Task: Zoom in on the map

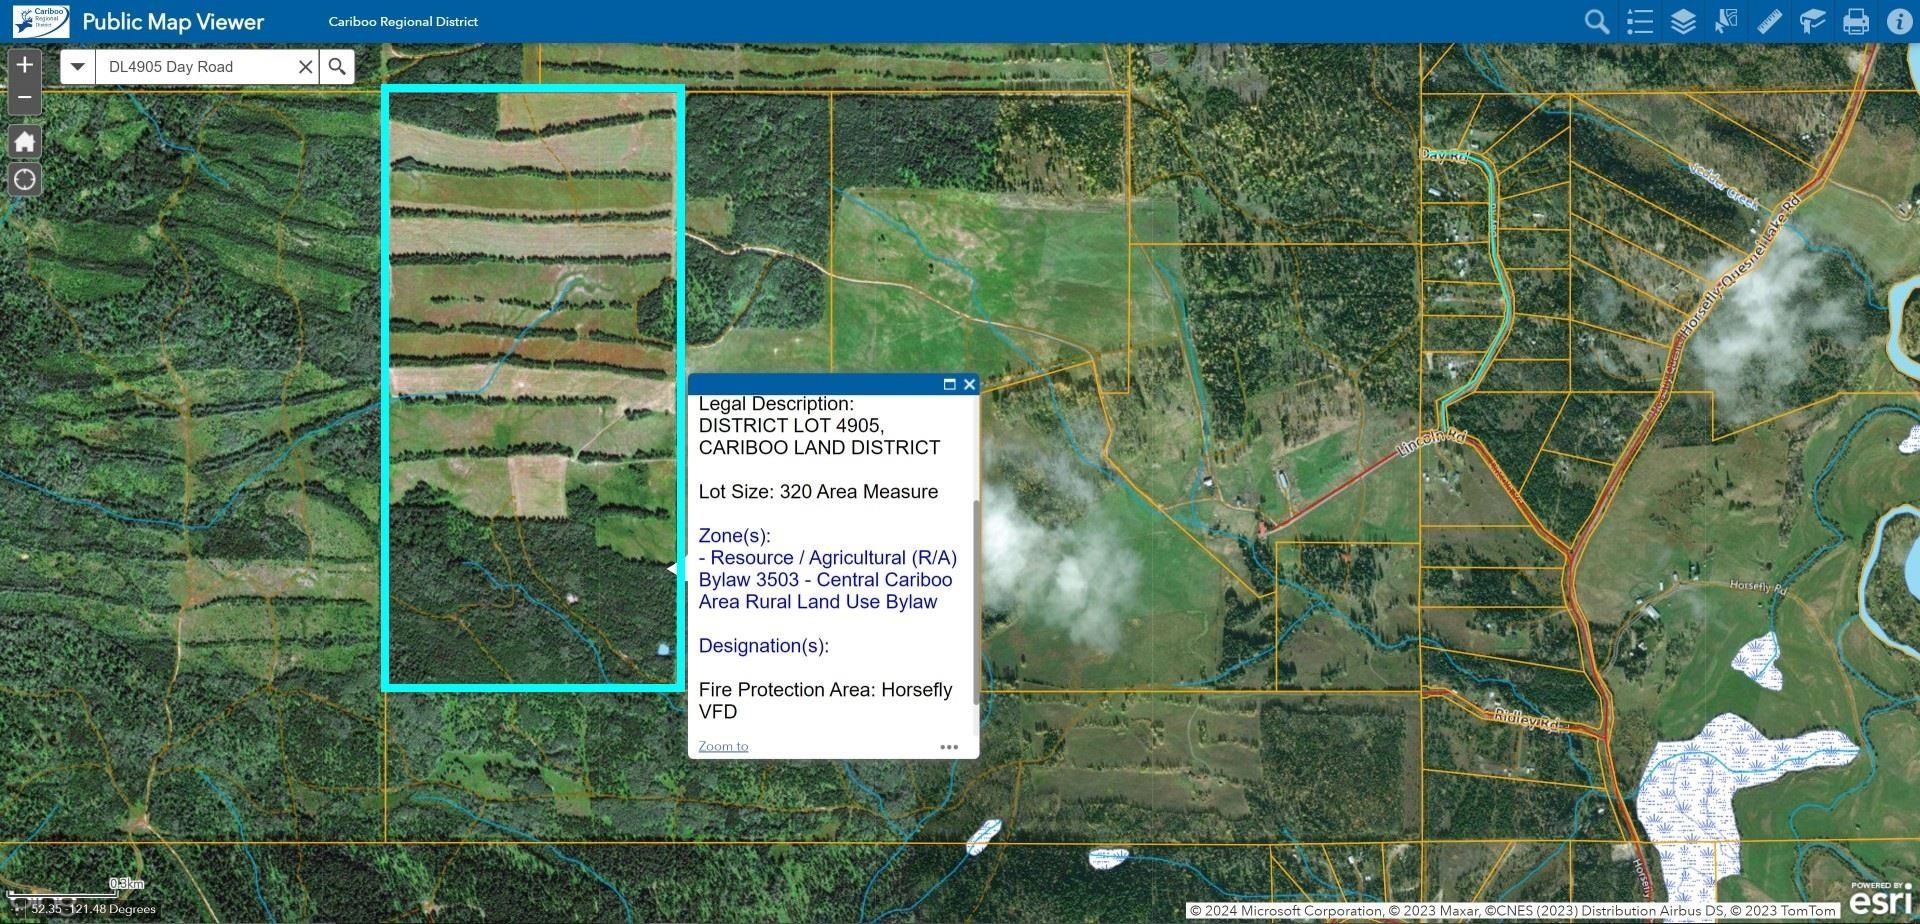Action: tap(24, 64)
